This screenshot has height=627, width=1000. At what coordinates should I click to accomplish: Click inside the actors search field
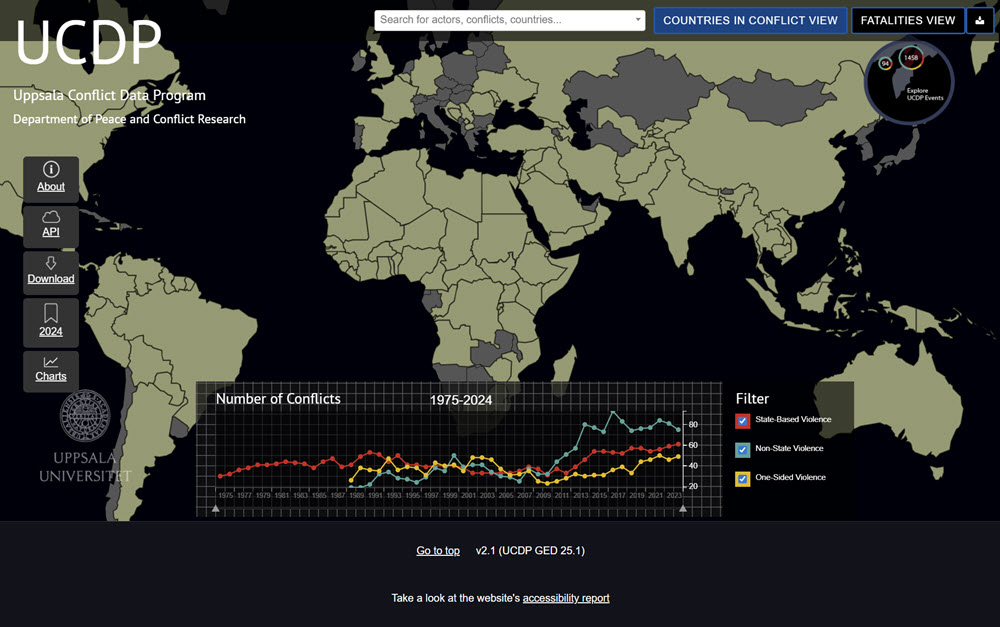(500, 20)
